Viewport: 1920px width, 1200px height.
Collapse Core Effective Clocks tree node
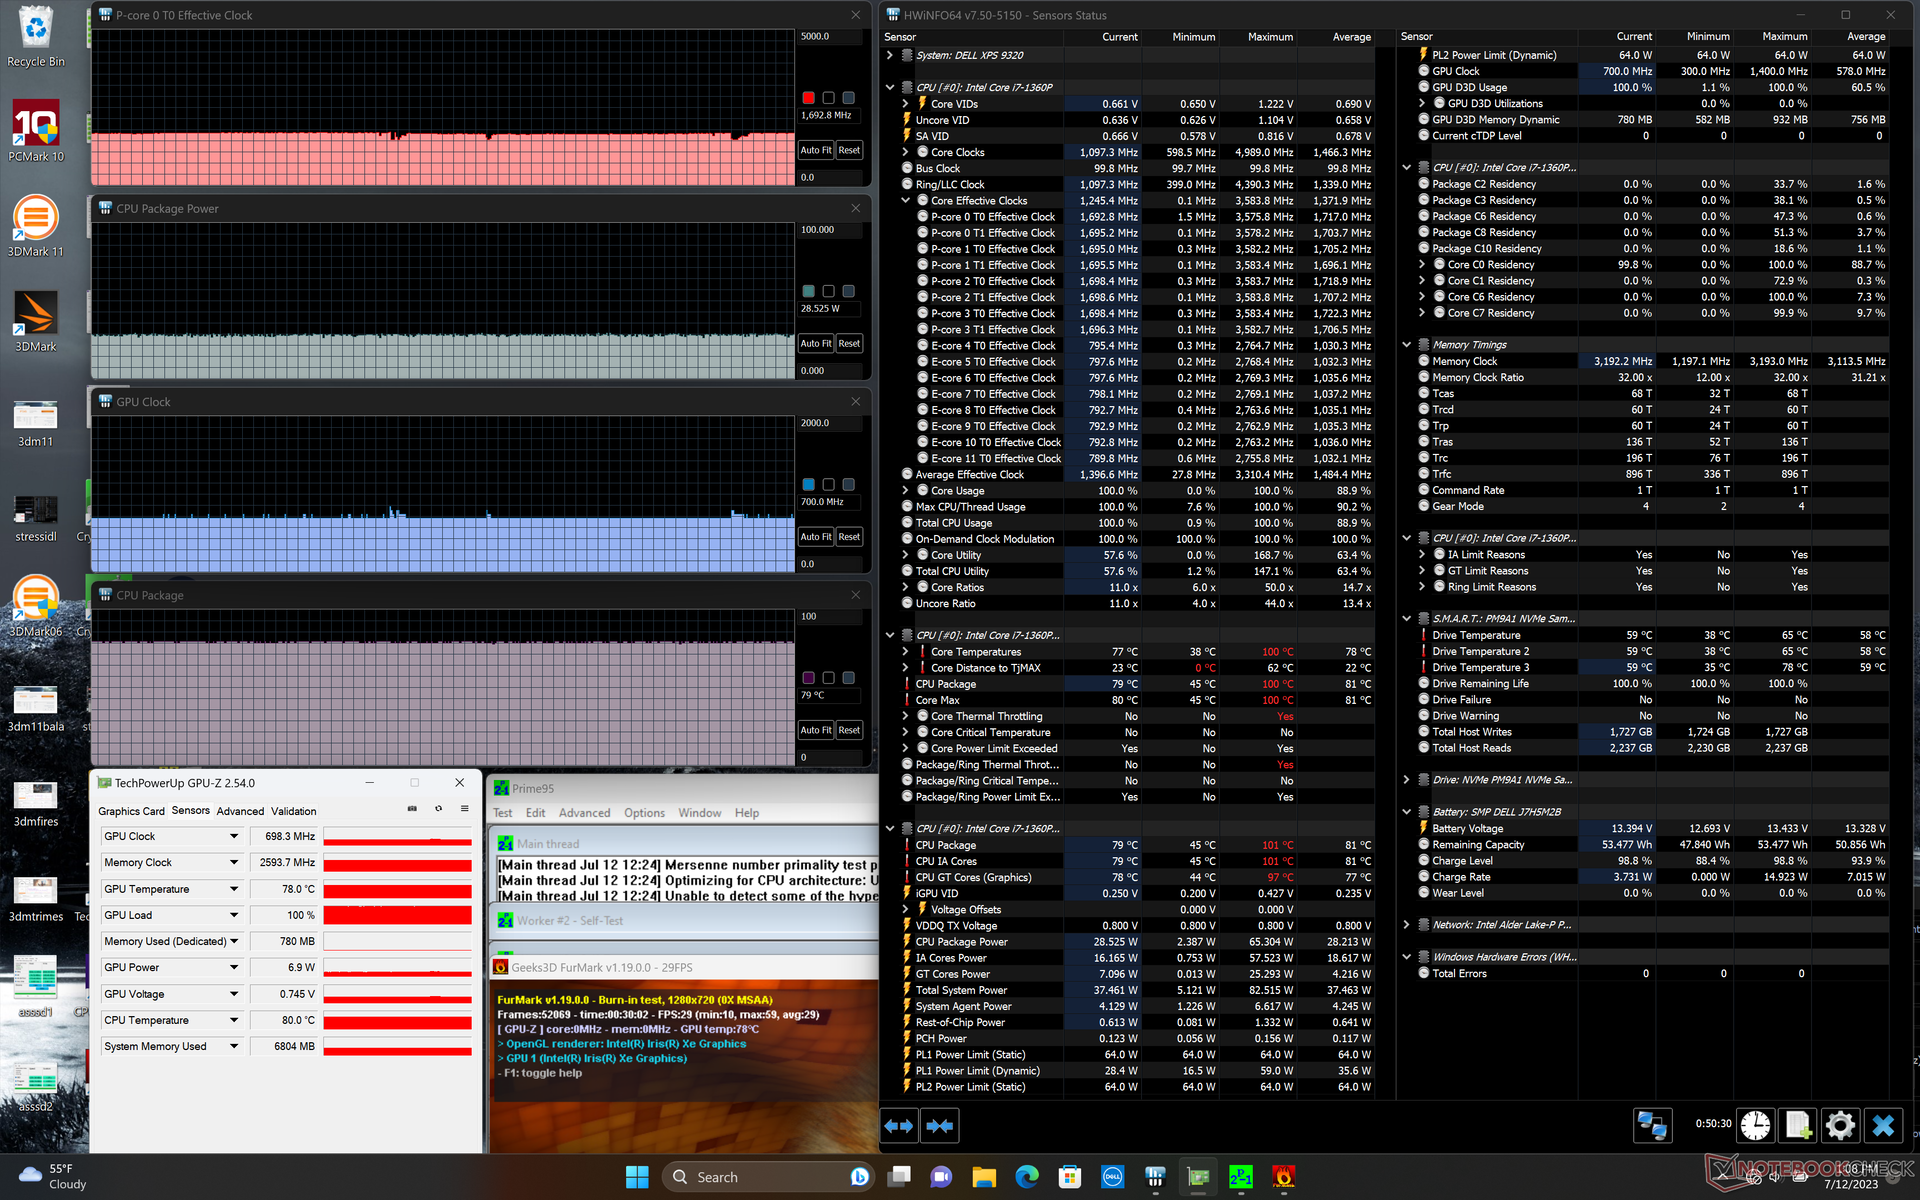pyautogui.click(x=906, y=201)
